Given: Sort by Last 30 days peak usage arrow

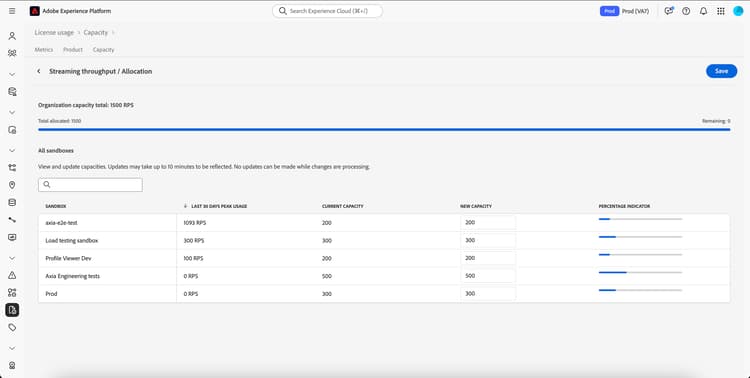Looking at the screenshot, I should [185, 206].
